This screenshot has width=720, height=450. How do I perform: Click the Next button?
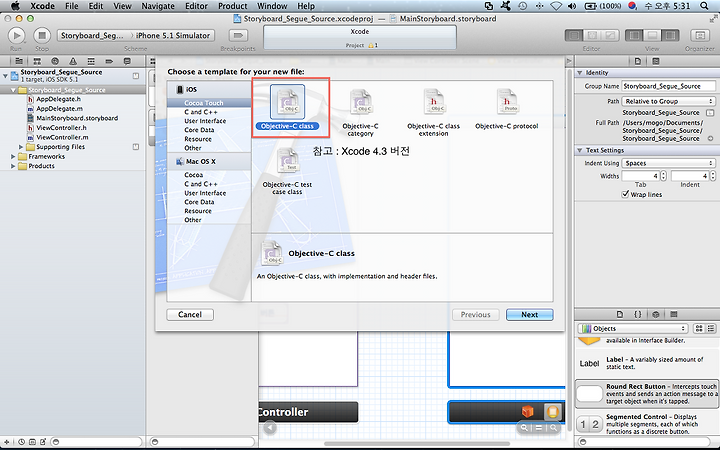(529, 315)
